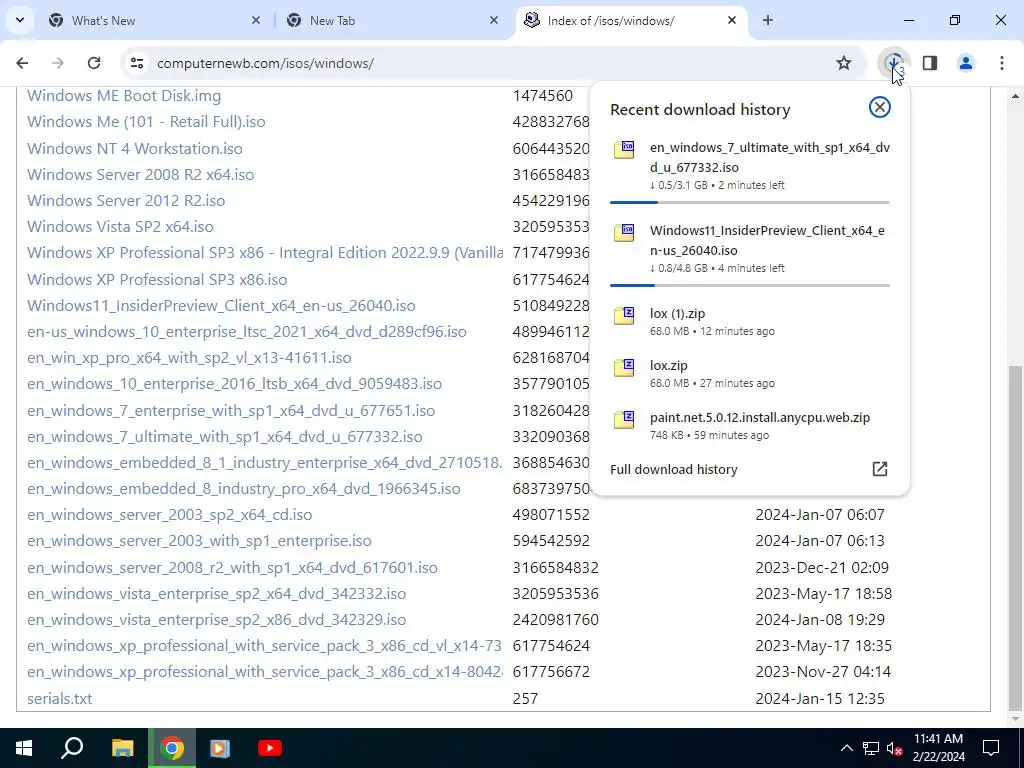The image size is (1024, 768).
Task: Open paint.net.5.0.12.install.anycpu.web.zip download
Action: click(x=760, y=417)
